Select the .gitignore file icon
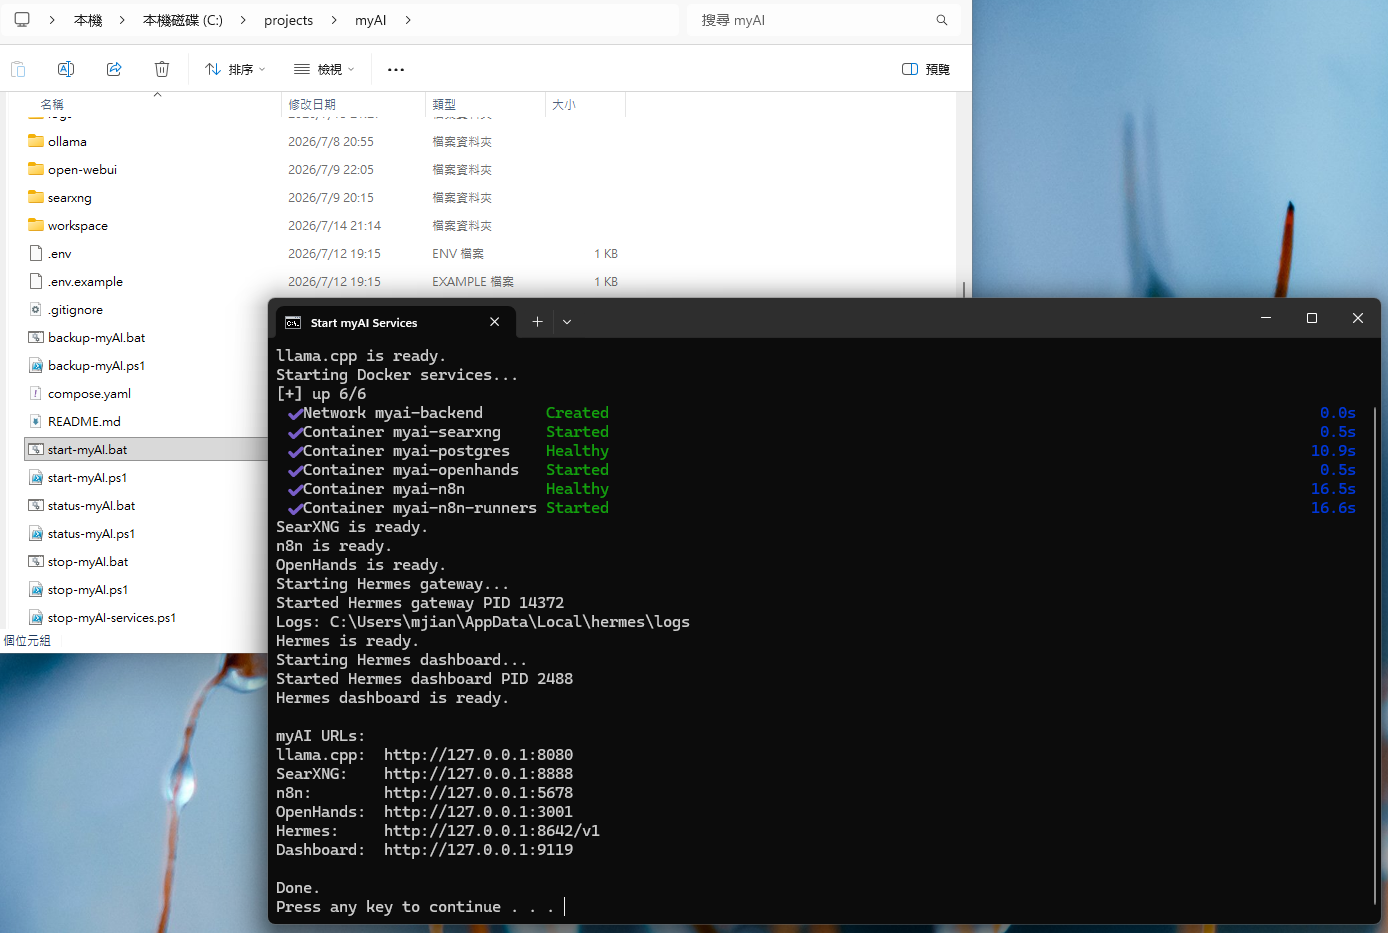The width and height of the screenshot is (1388, 933). click(x=36, y=309)
